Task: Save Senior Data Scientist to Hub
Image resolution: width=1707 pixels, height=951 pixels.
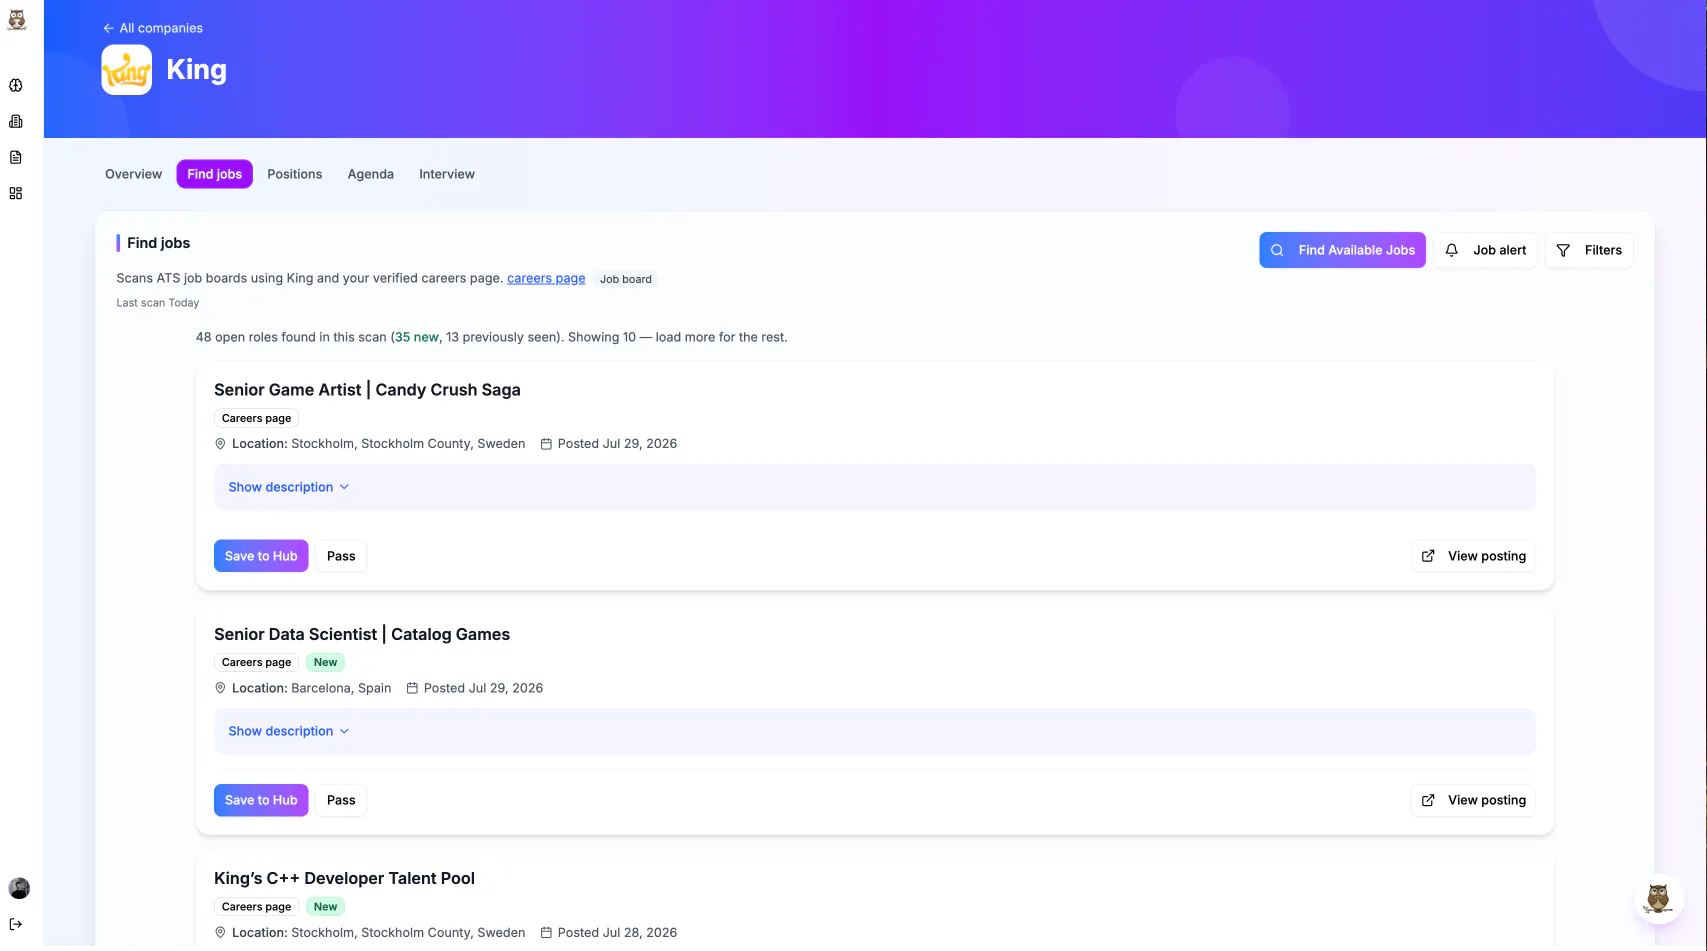Action: click(261, 800)
